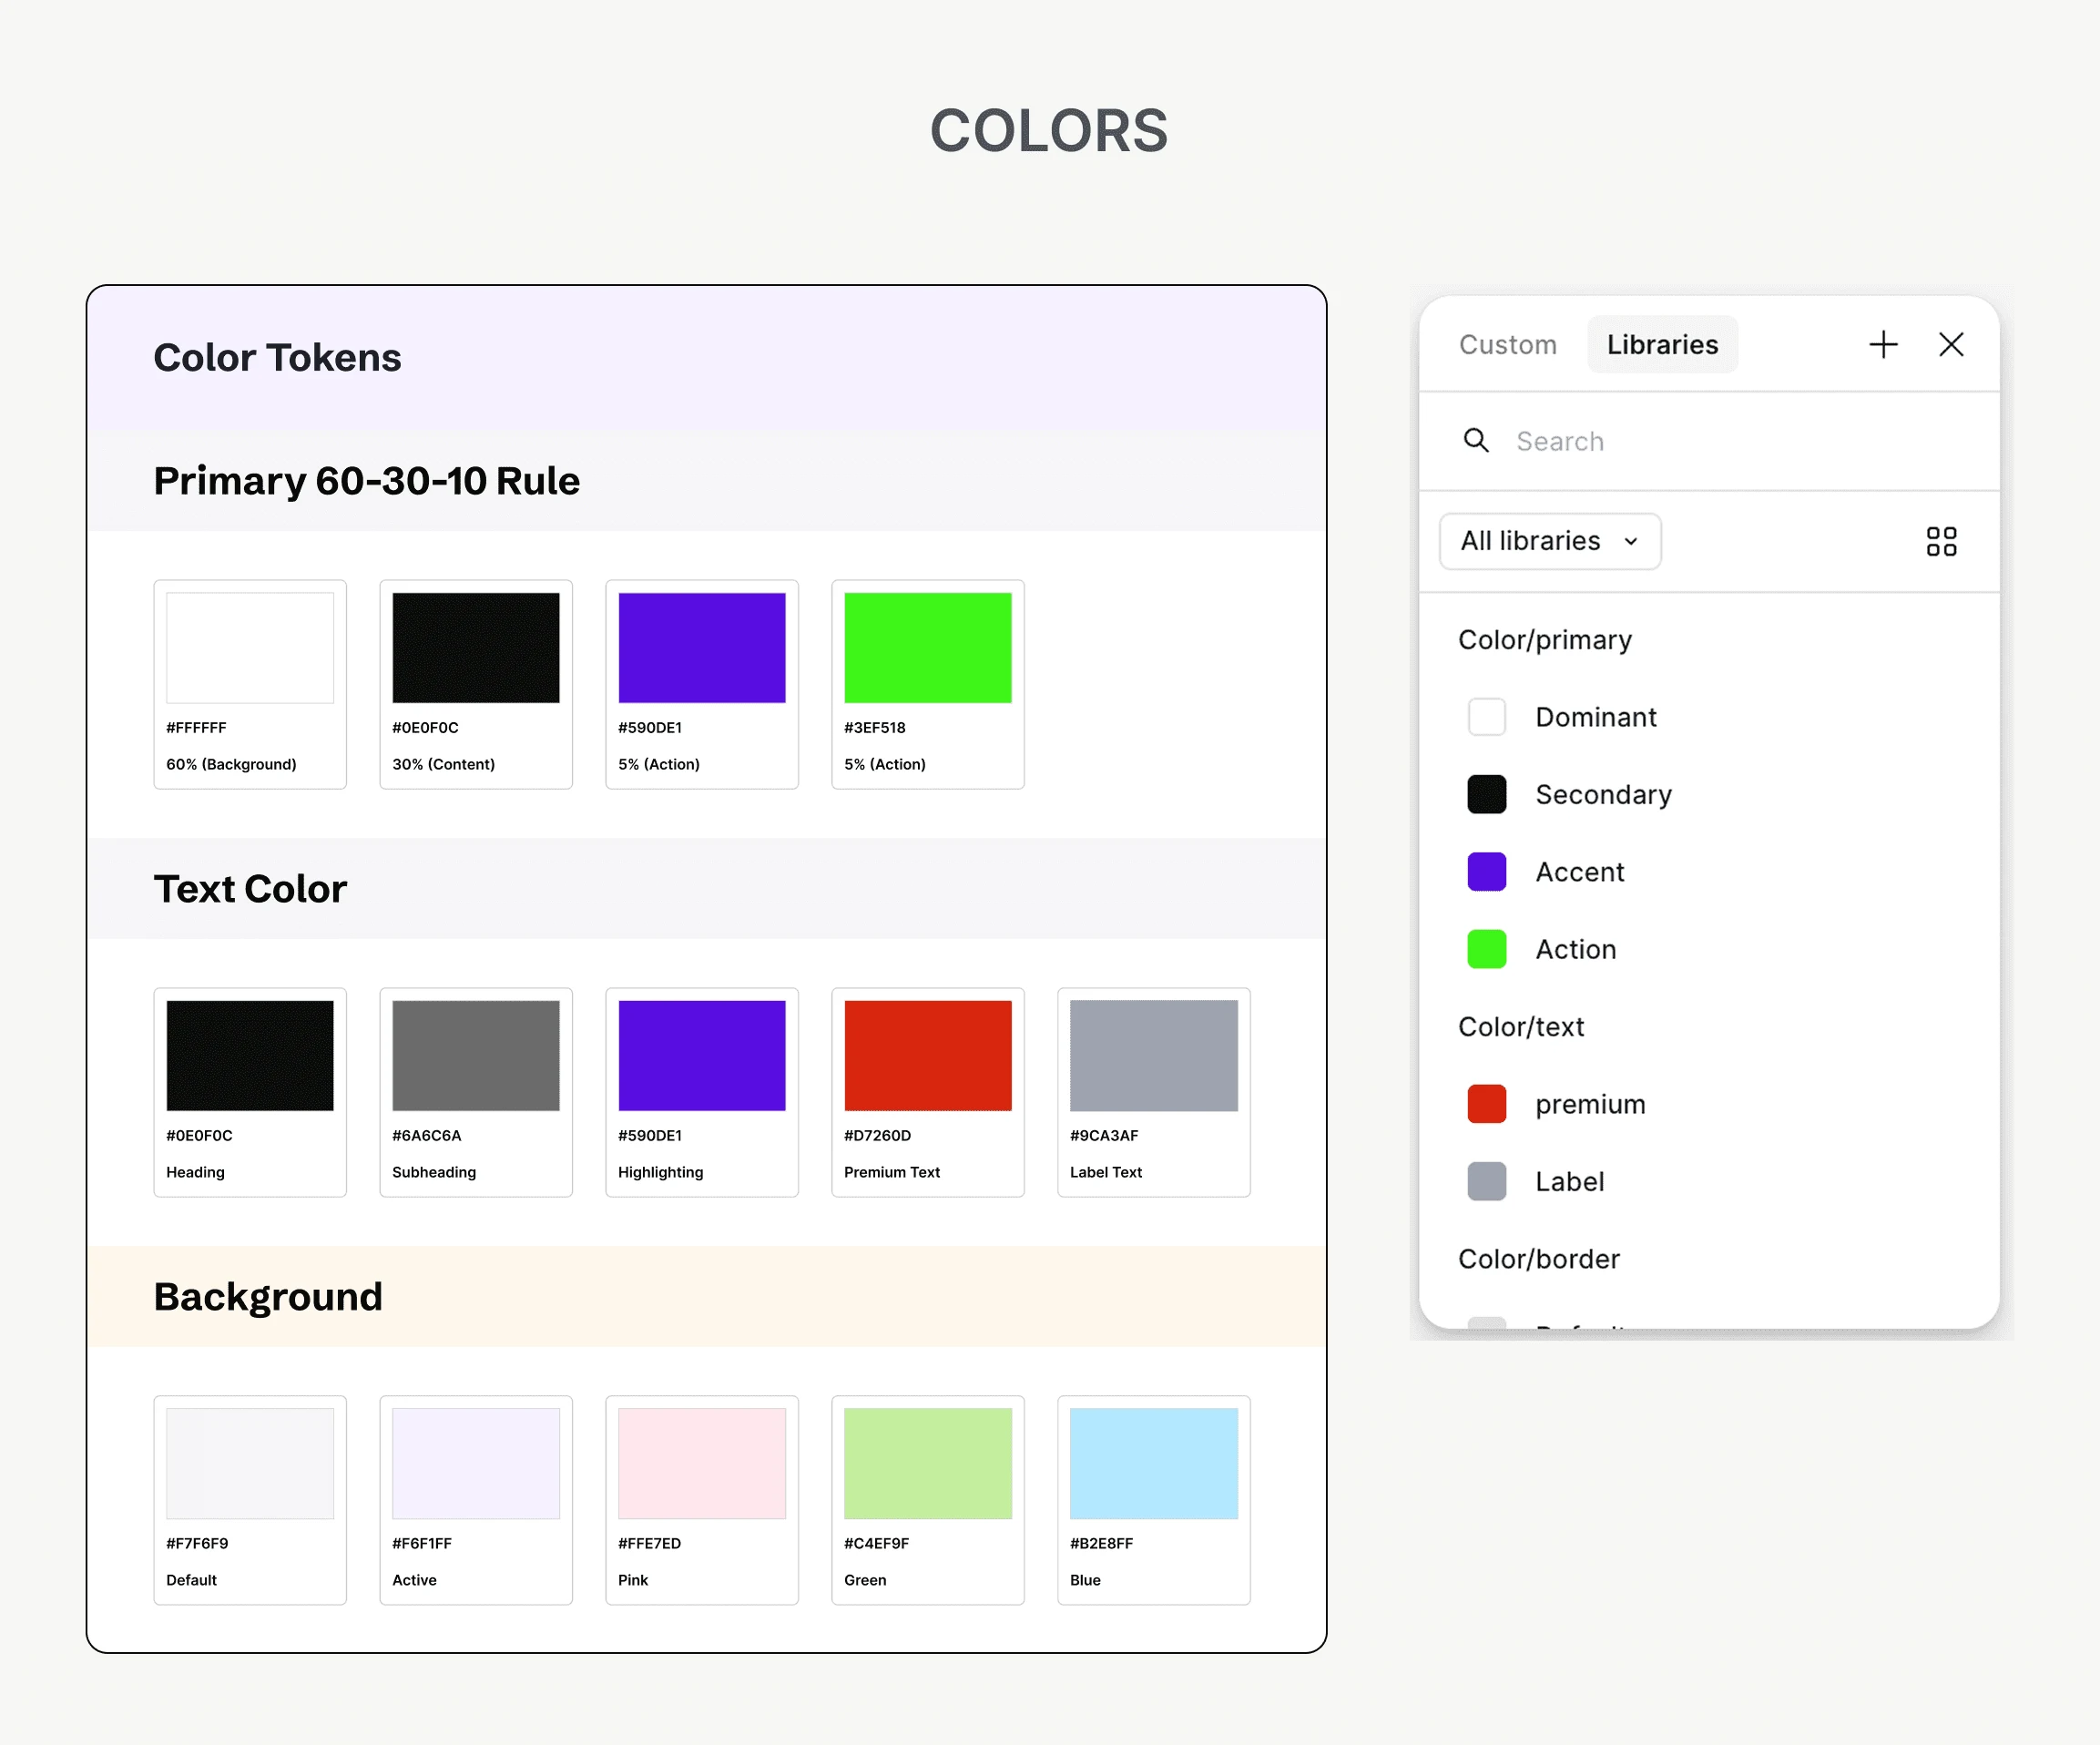Pick the Secondary black swatch
Viewport: 2100px width, 1745px height.
(1487, 795)
